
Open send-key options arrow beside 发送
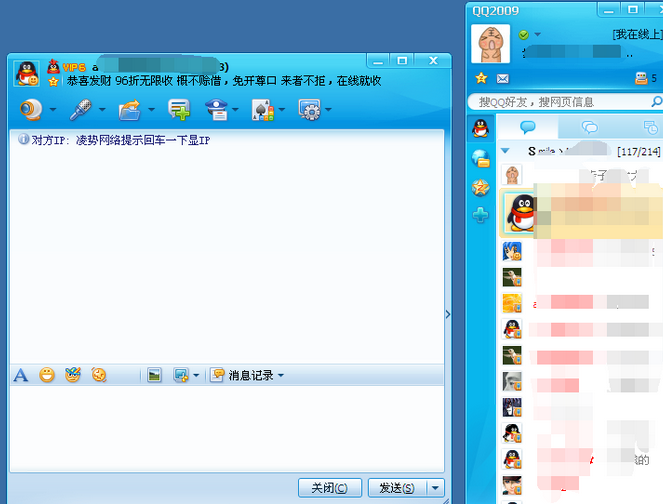pos(435,488)
